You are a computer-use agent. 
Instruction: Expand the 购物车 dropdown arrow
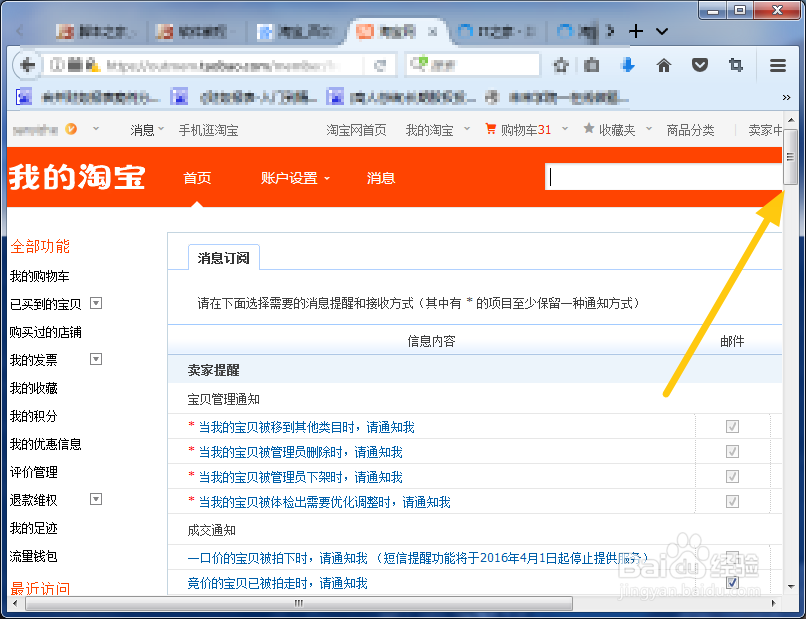click(x=564, y=129)
